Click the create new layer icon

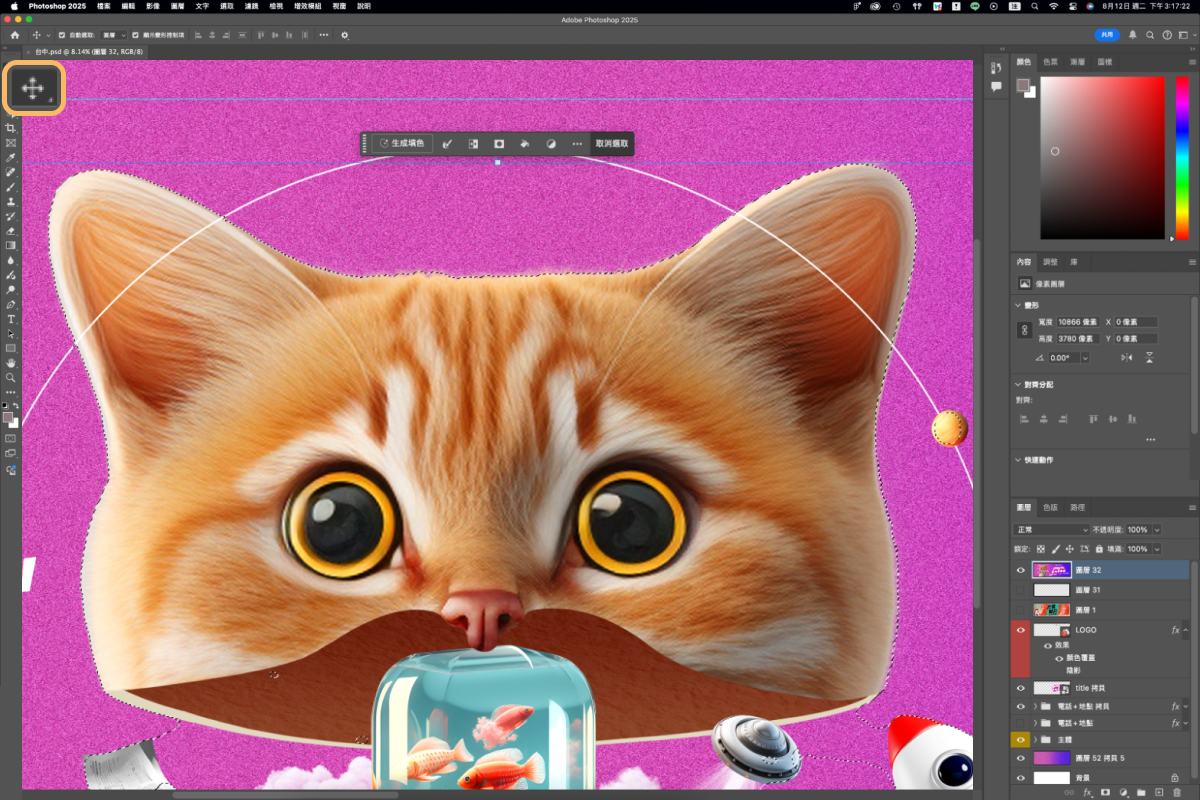click(x=1159, y=792)
